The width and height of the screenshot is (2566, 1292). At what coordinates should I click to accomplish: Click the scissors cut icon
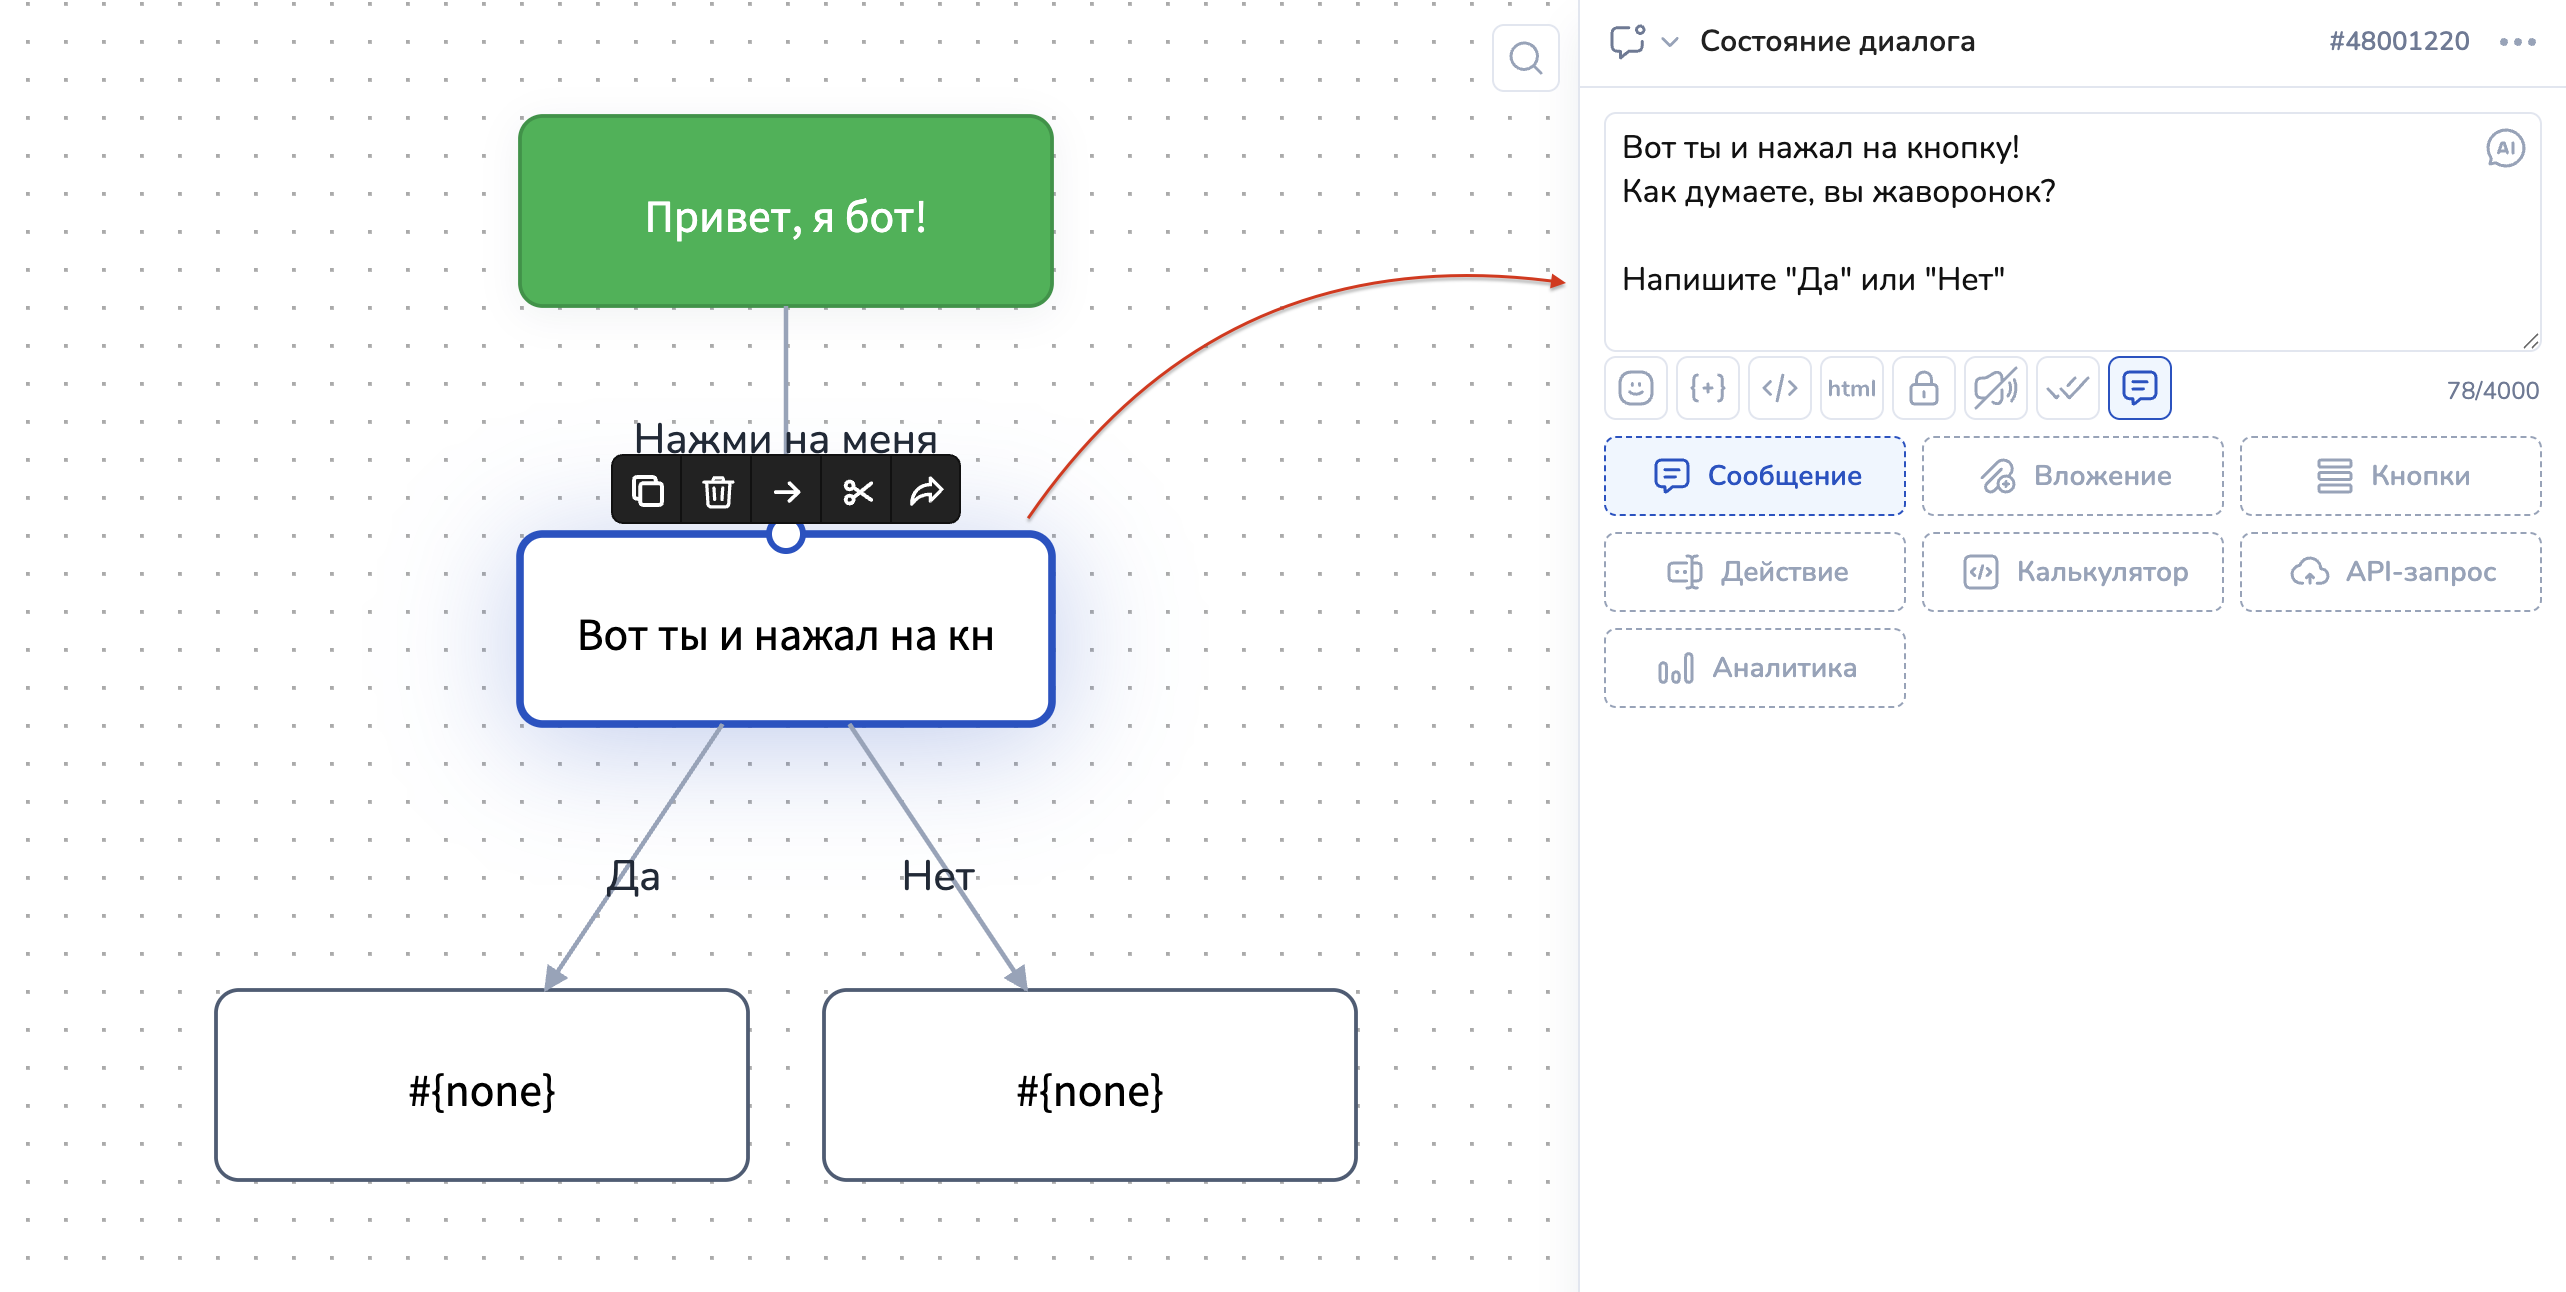click(x=857, y=491)
